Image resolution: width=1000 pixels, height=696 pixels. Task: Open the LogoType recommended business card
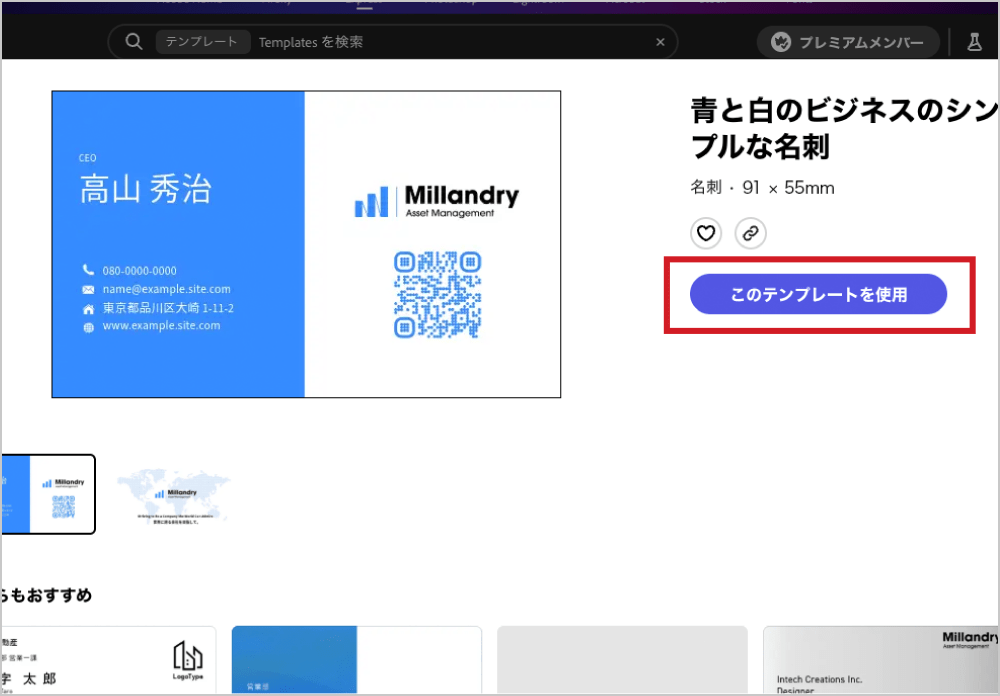coord(110,659)
